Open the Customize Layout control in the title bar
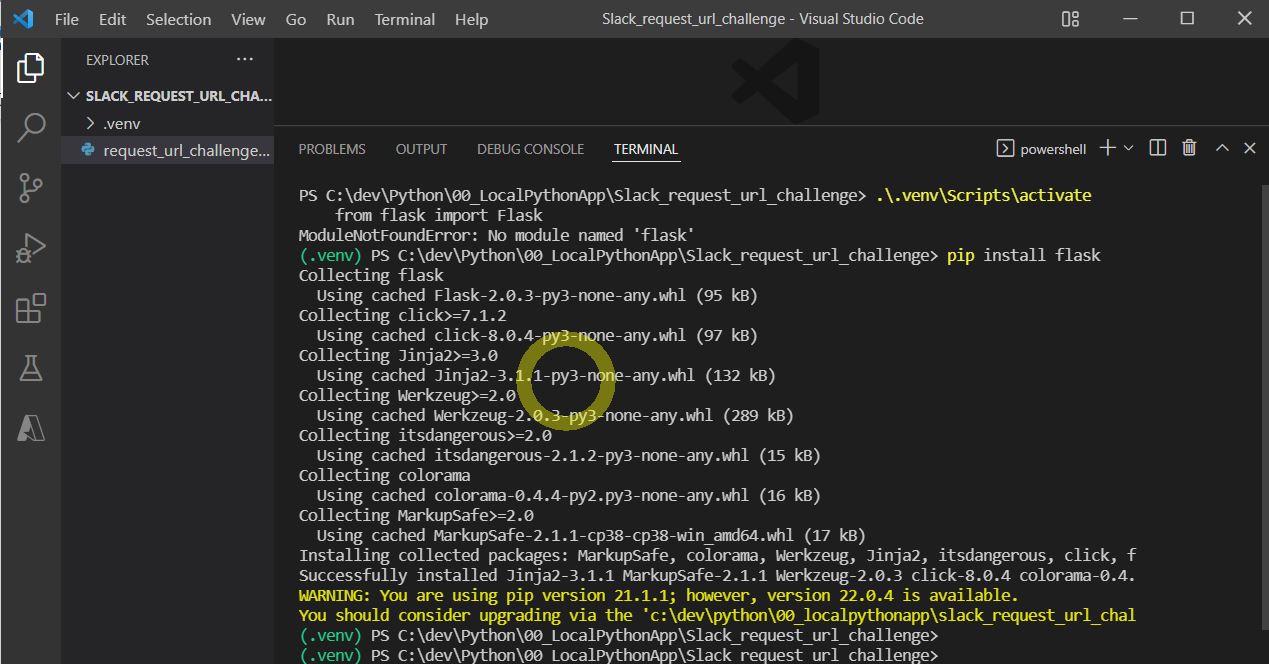This screenshot has height=664, width=1269. click(1070, 19)
